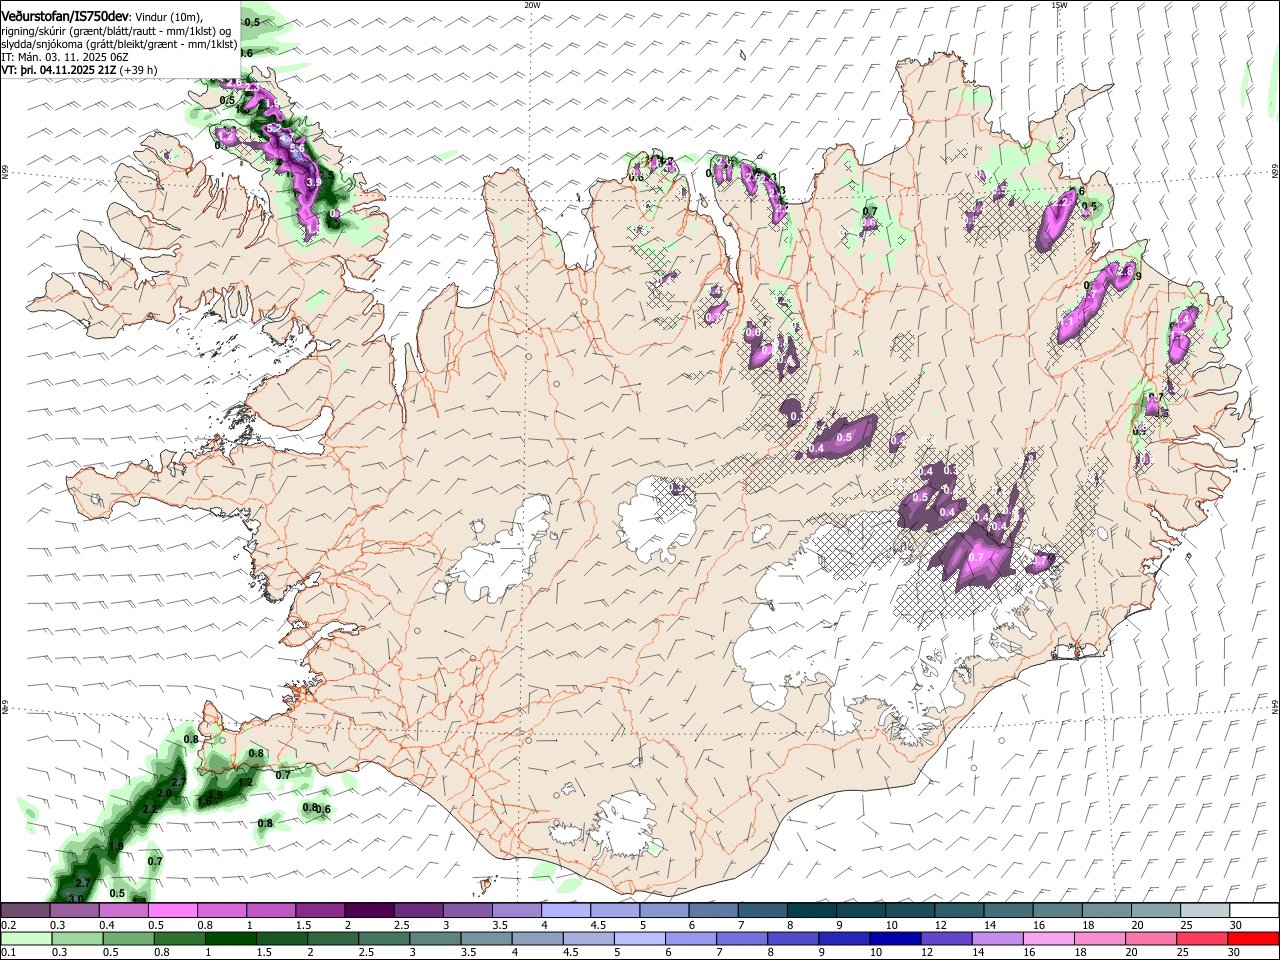This screenshot has width=1280, height=960.
Task: Click the deep blue lower legend swatch at 10
Action: pyautogui.click(x=894, y=938)
